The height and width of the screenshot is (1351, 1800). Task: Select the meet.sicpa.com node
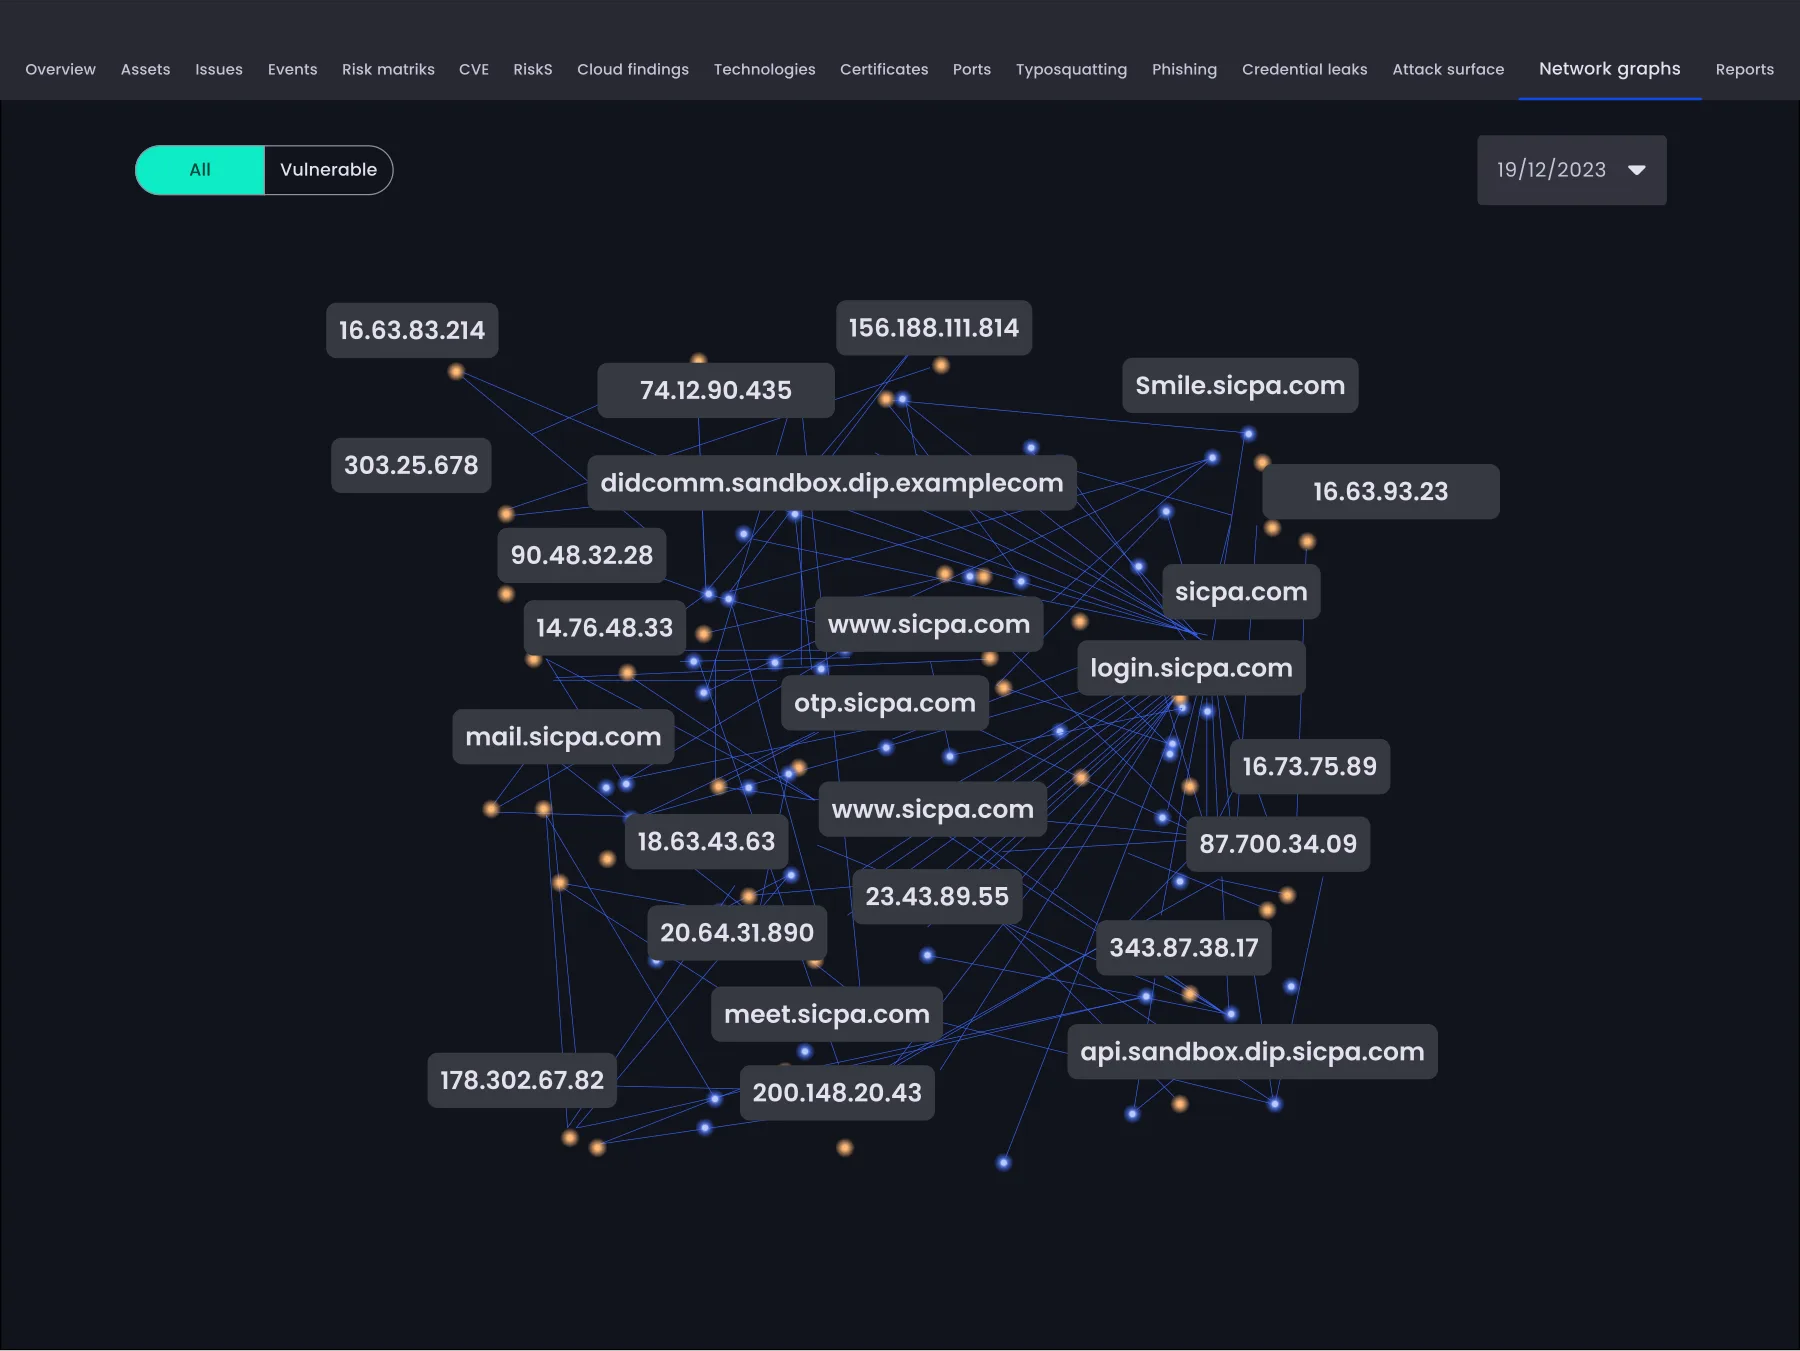click(827, 1014)
